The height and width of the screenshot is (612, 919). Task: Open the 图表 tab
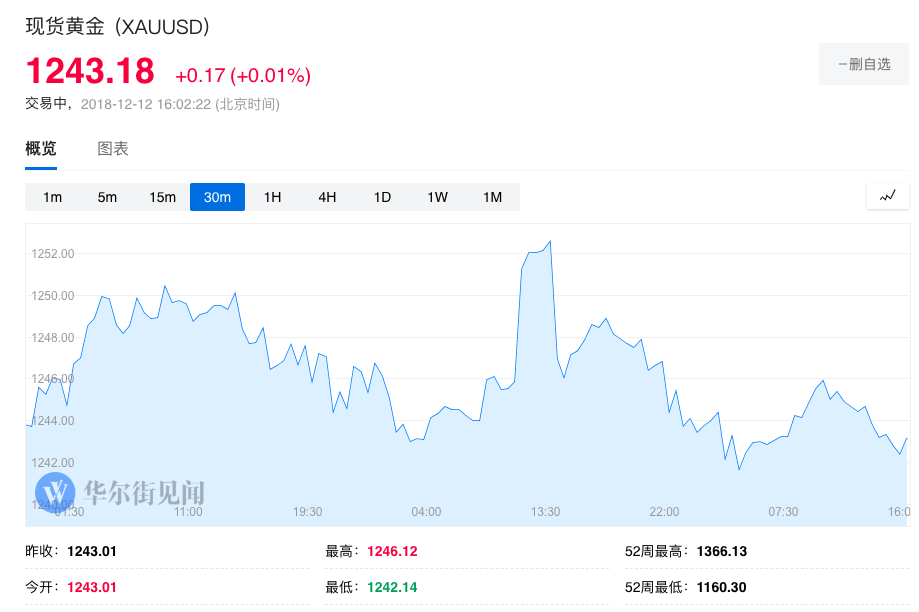coord(113,149)
